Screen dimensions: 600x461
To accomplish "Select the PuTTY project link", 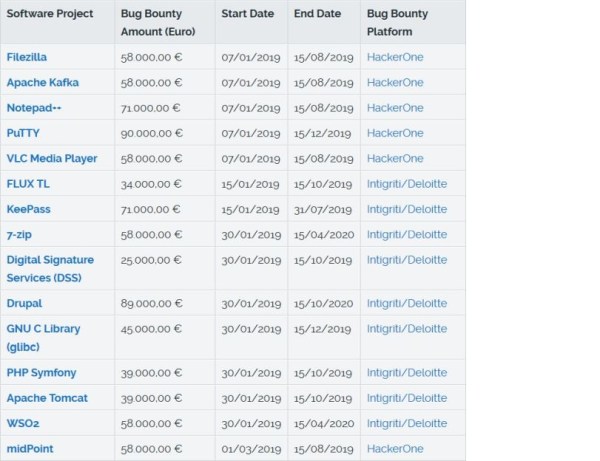I will pyautogui.click(x=24, y=133).
